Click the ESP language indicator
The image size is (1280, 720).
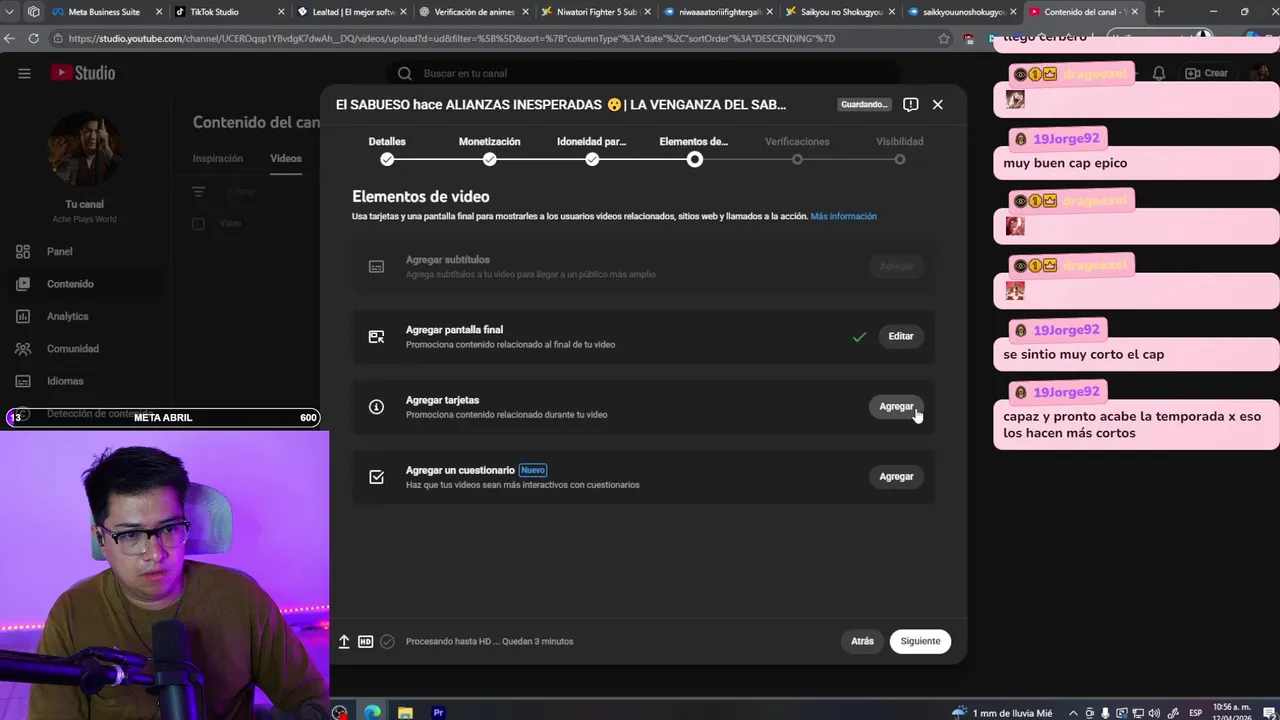pyautogui.click(x=1195, y=713)
